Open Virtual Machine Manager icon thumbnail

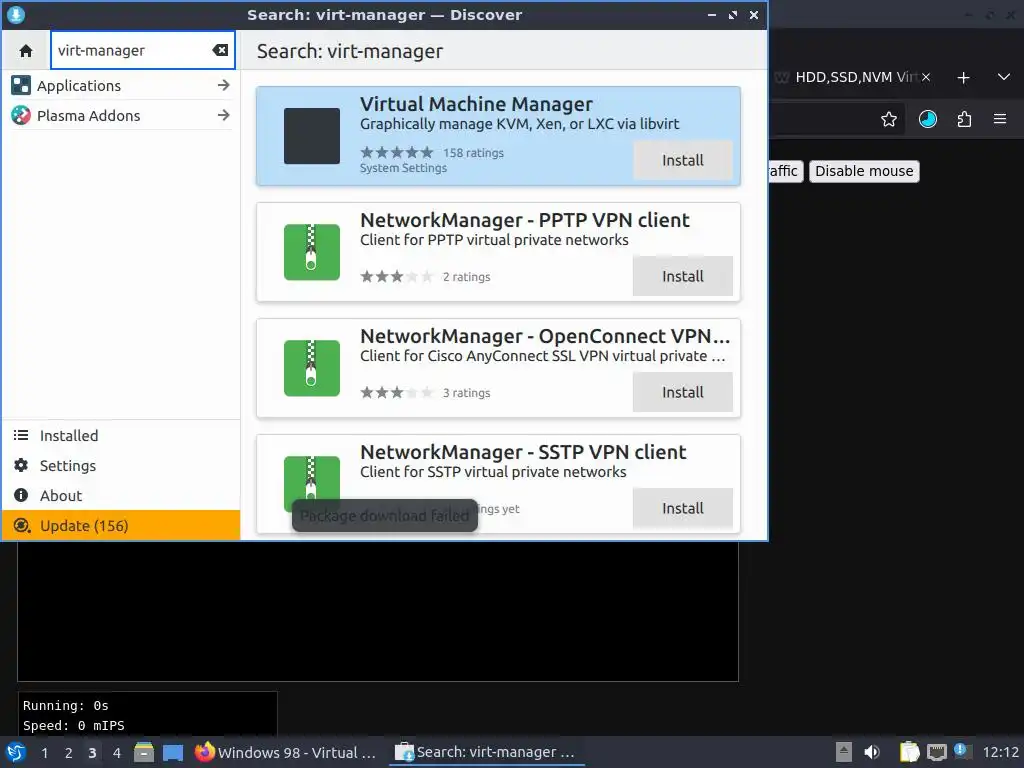pos(312,136)
